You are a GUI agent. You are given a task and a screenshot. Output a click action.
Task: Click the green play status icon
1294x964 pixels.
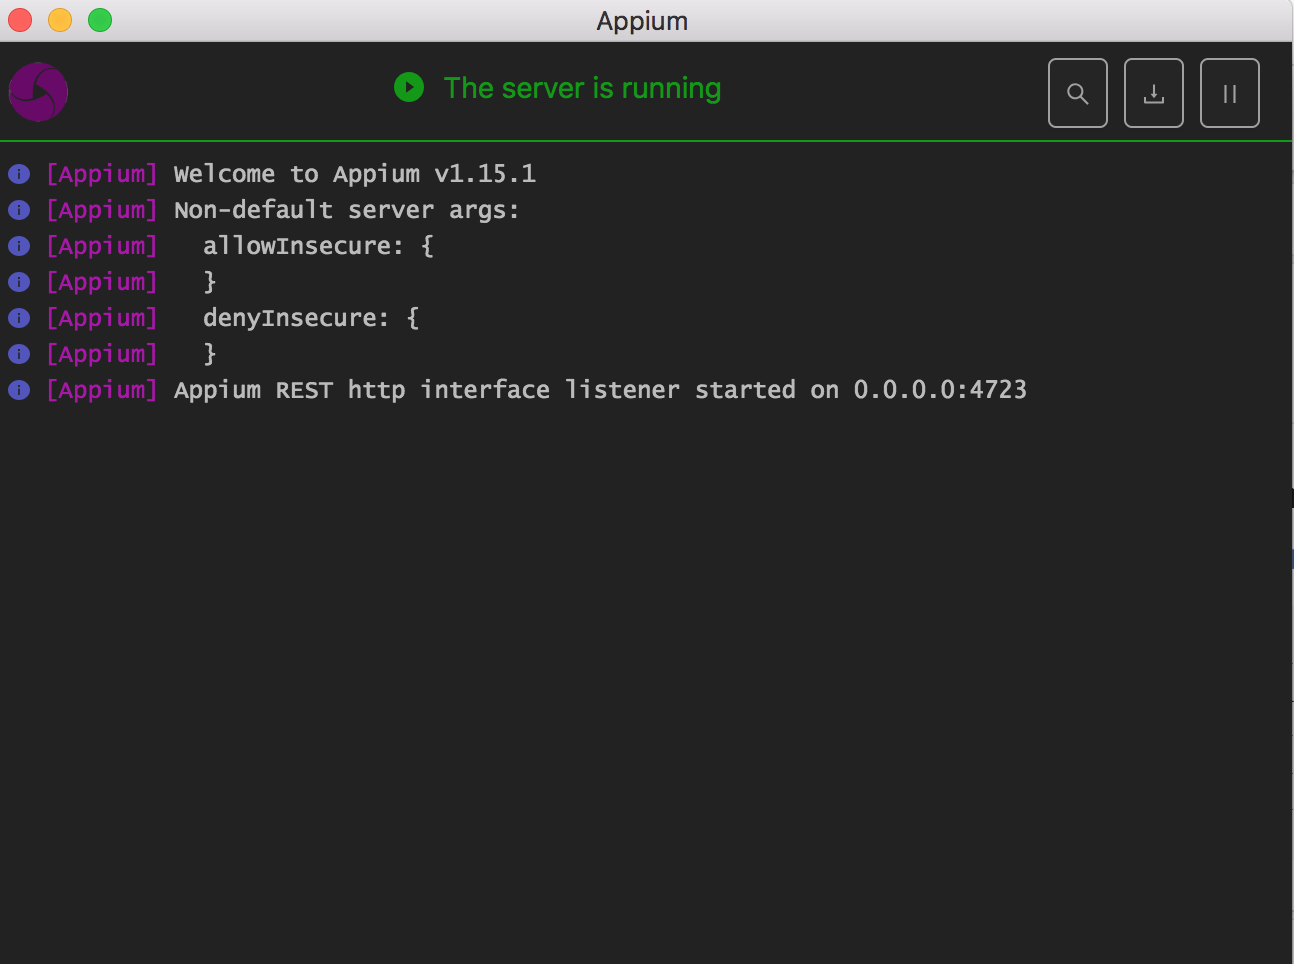click(x=409, y=88)
